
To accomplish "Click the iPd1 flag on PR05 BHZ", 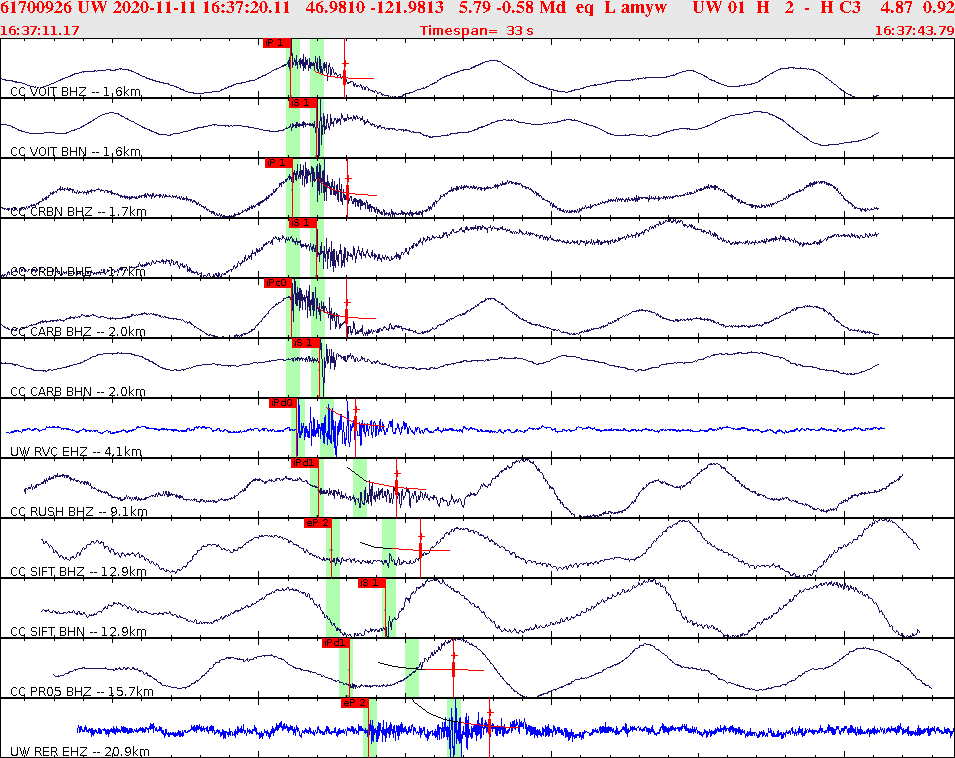I will [x=334, y=645].
